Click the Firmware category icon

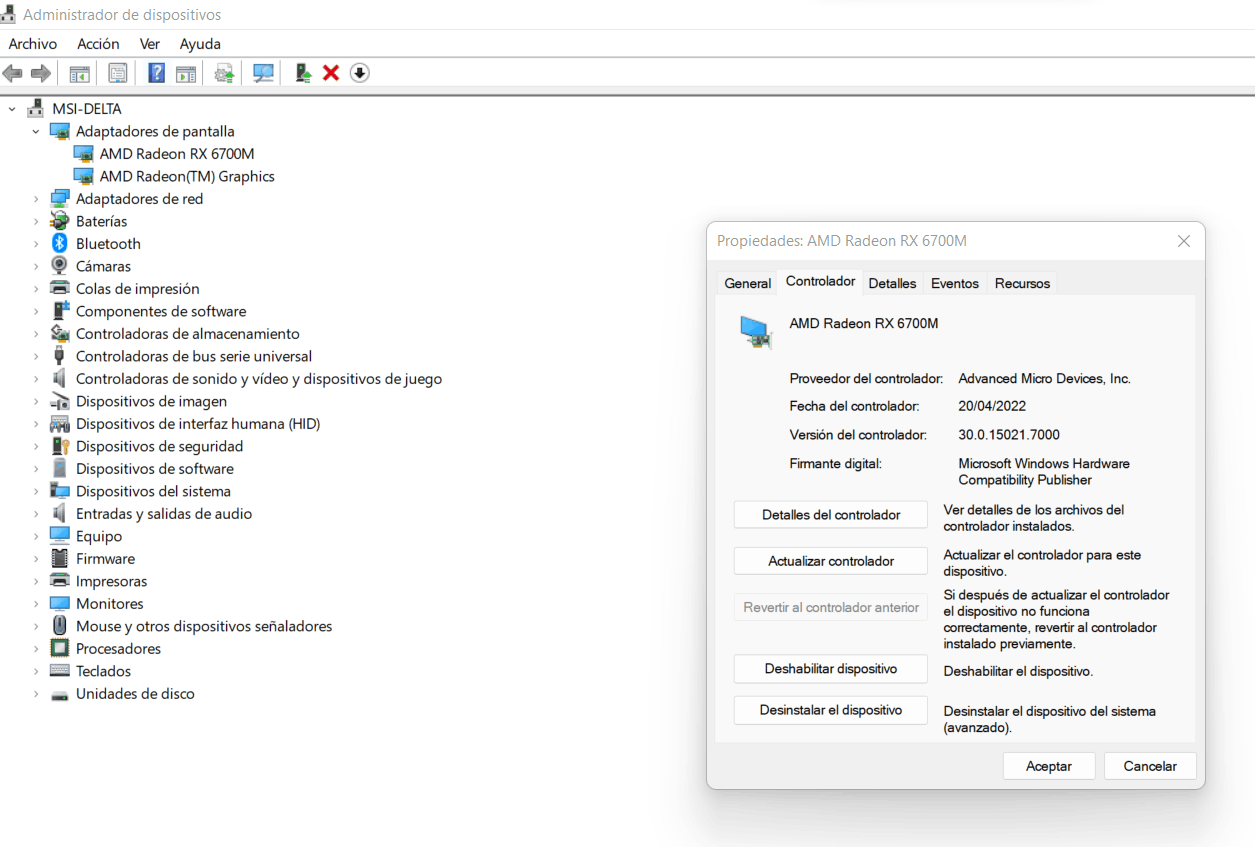60,559
